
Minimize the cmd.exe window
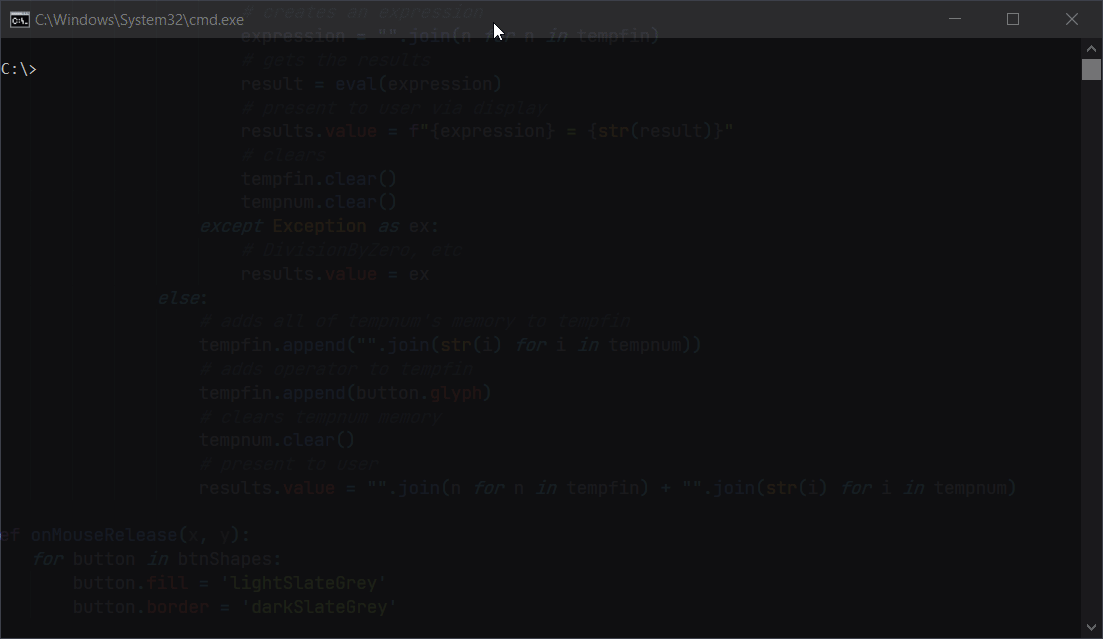955,19
